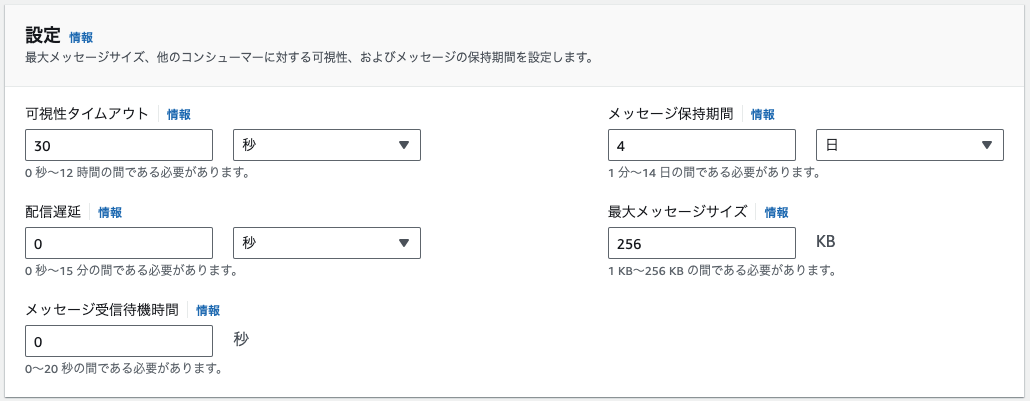Open the 情報 link for メッセージ受信待機時間

pyautogui.click(x=208, y=310)
